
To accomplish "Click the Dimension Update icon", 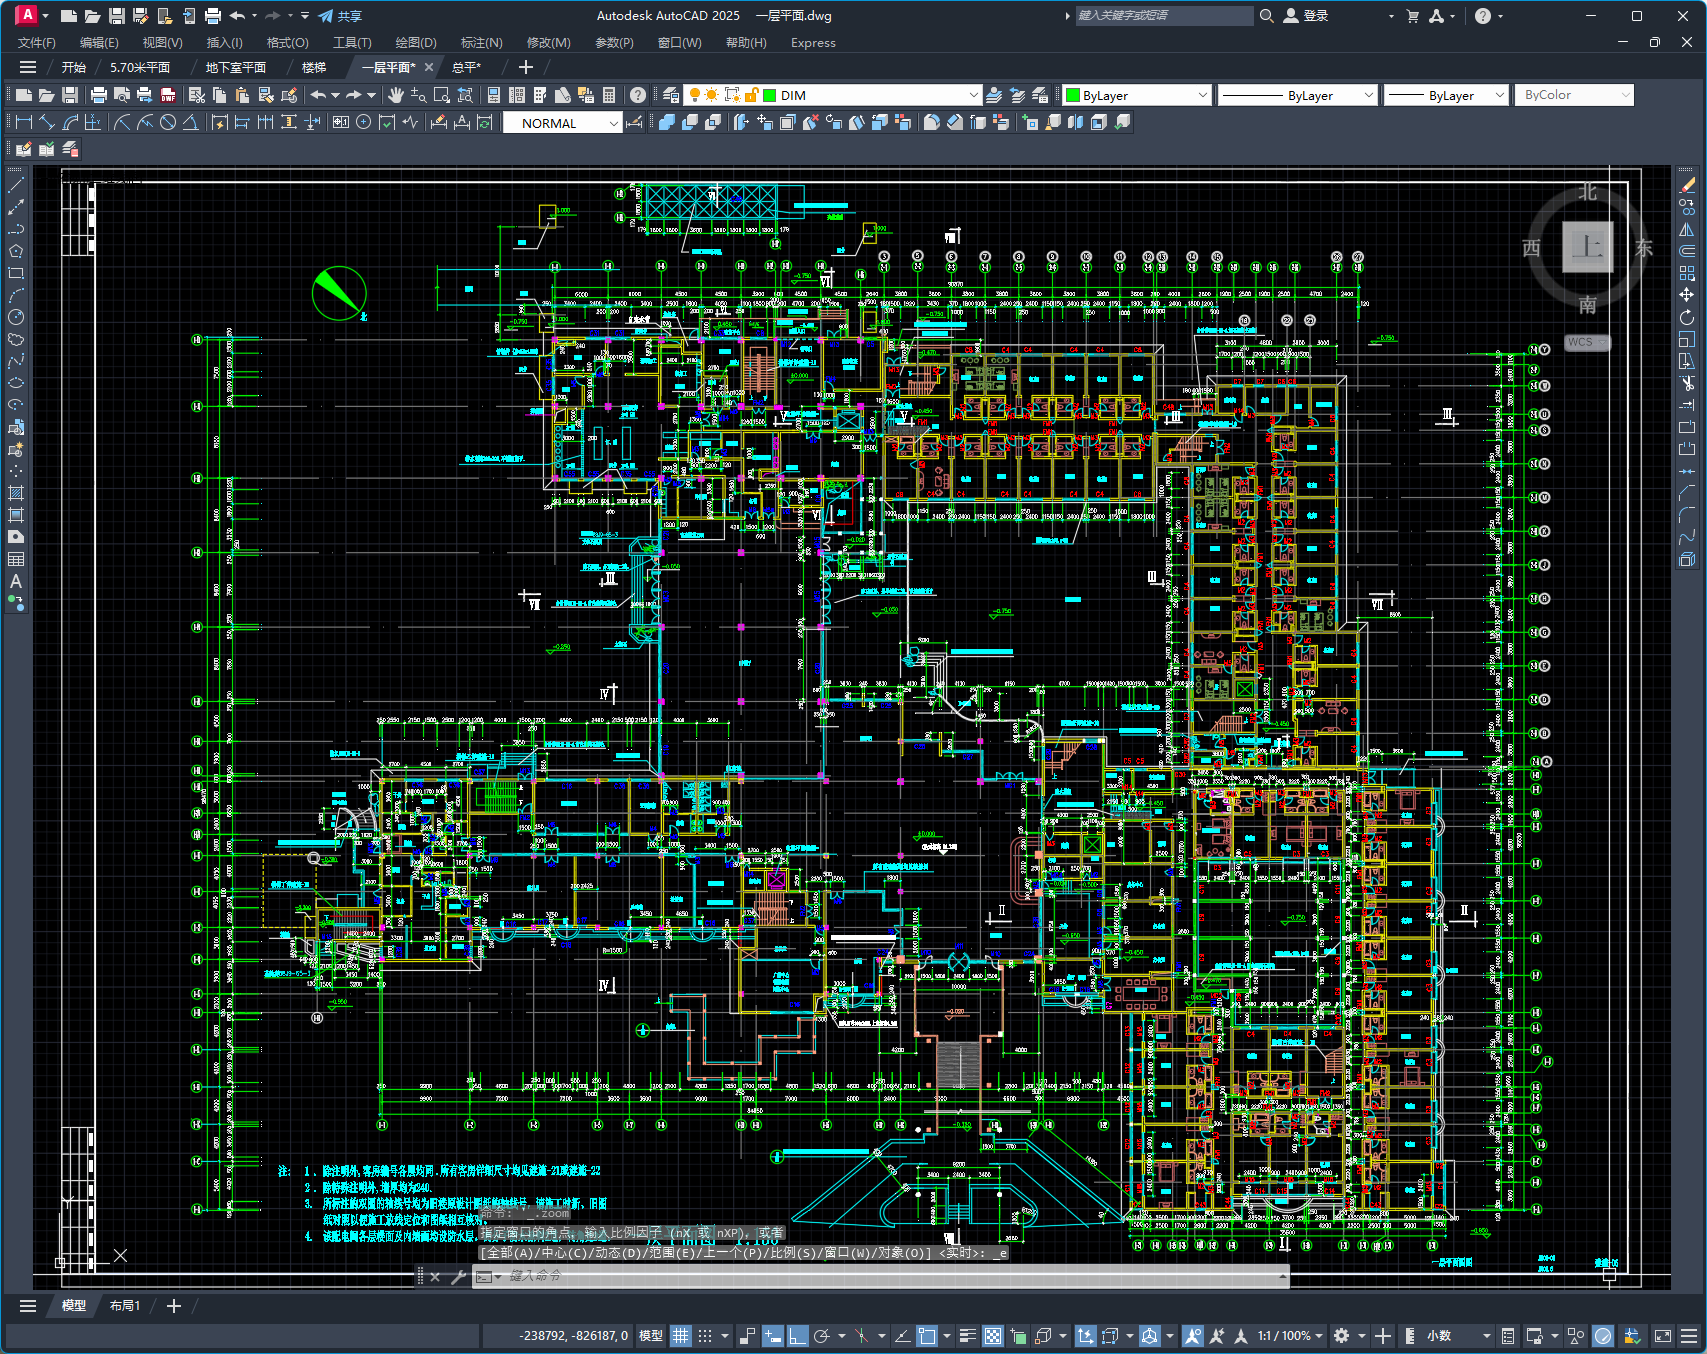I will 485,122.
